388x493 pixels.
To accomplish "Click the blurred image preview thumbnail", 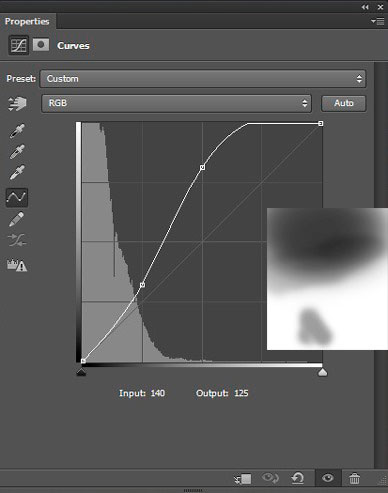I will [327, 279].
